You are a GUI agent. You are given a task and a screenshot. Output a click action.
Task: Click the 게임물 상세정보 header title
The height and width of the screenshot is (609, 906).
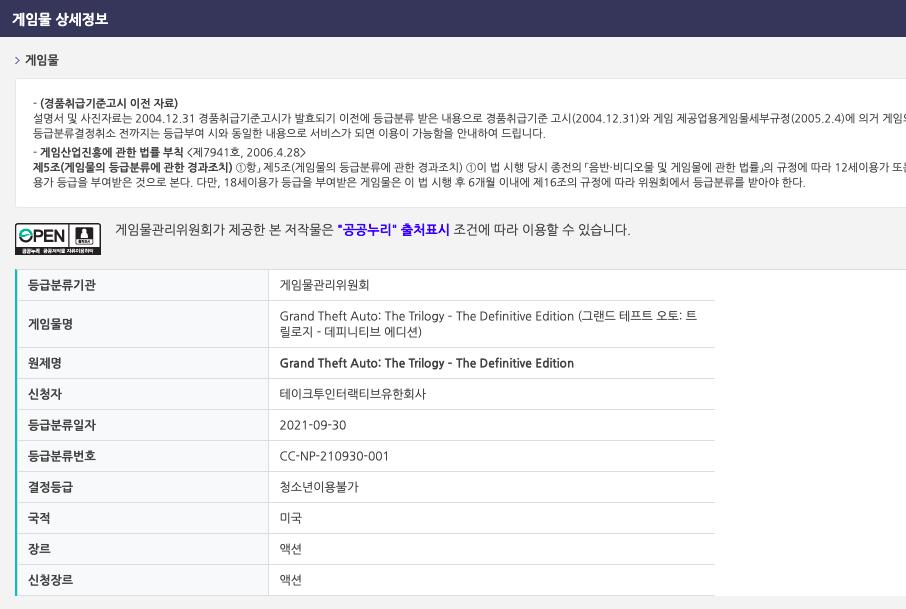[x=60, y=19]
